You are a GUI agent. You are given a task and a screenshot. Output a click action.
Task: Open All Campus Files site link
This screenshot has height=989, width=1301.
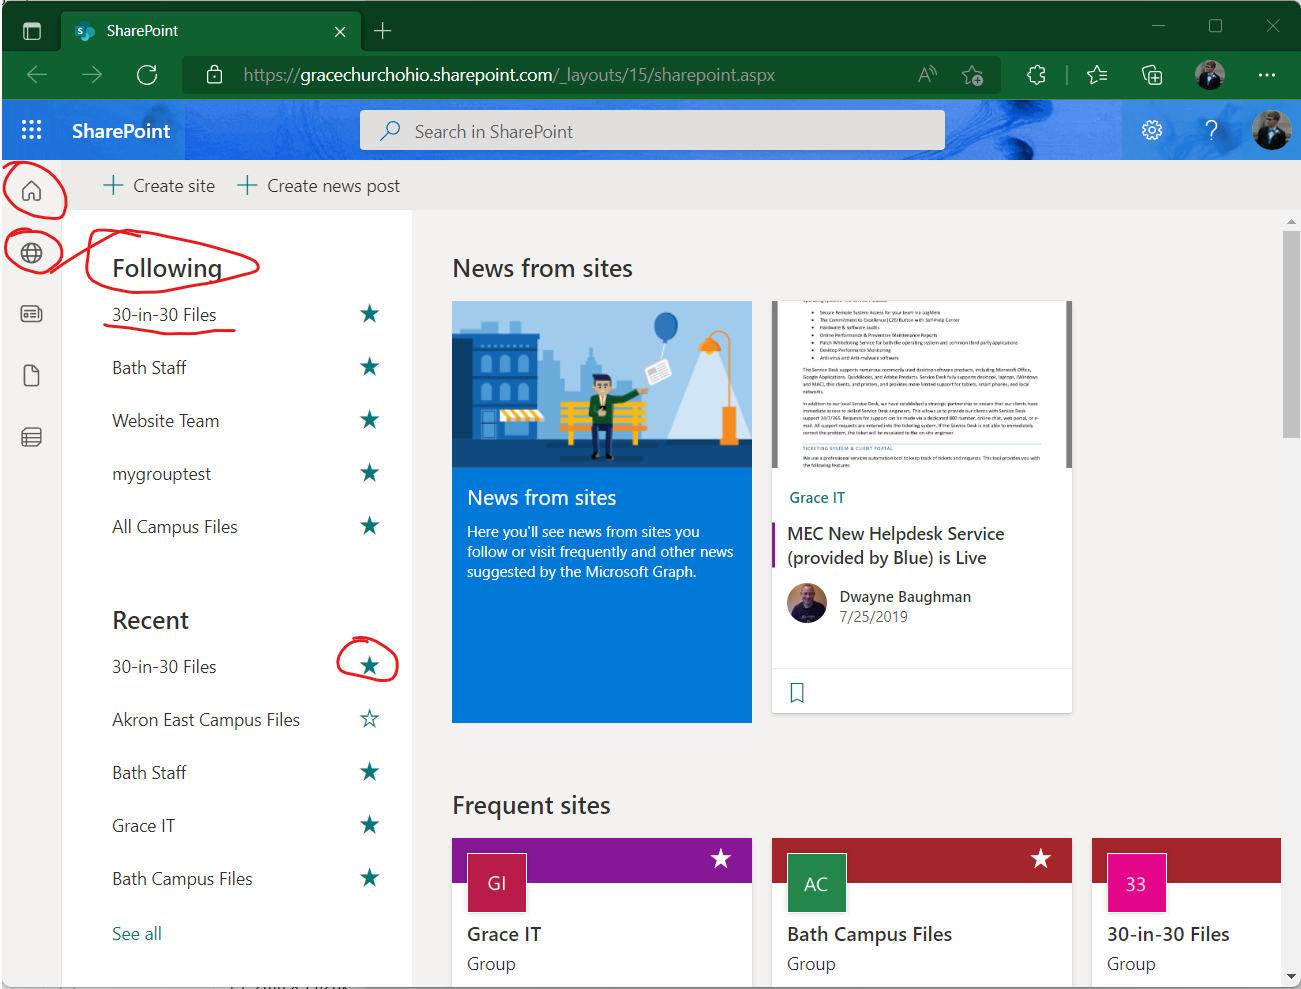[x=175, y=527]
